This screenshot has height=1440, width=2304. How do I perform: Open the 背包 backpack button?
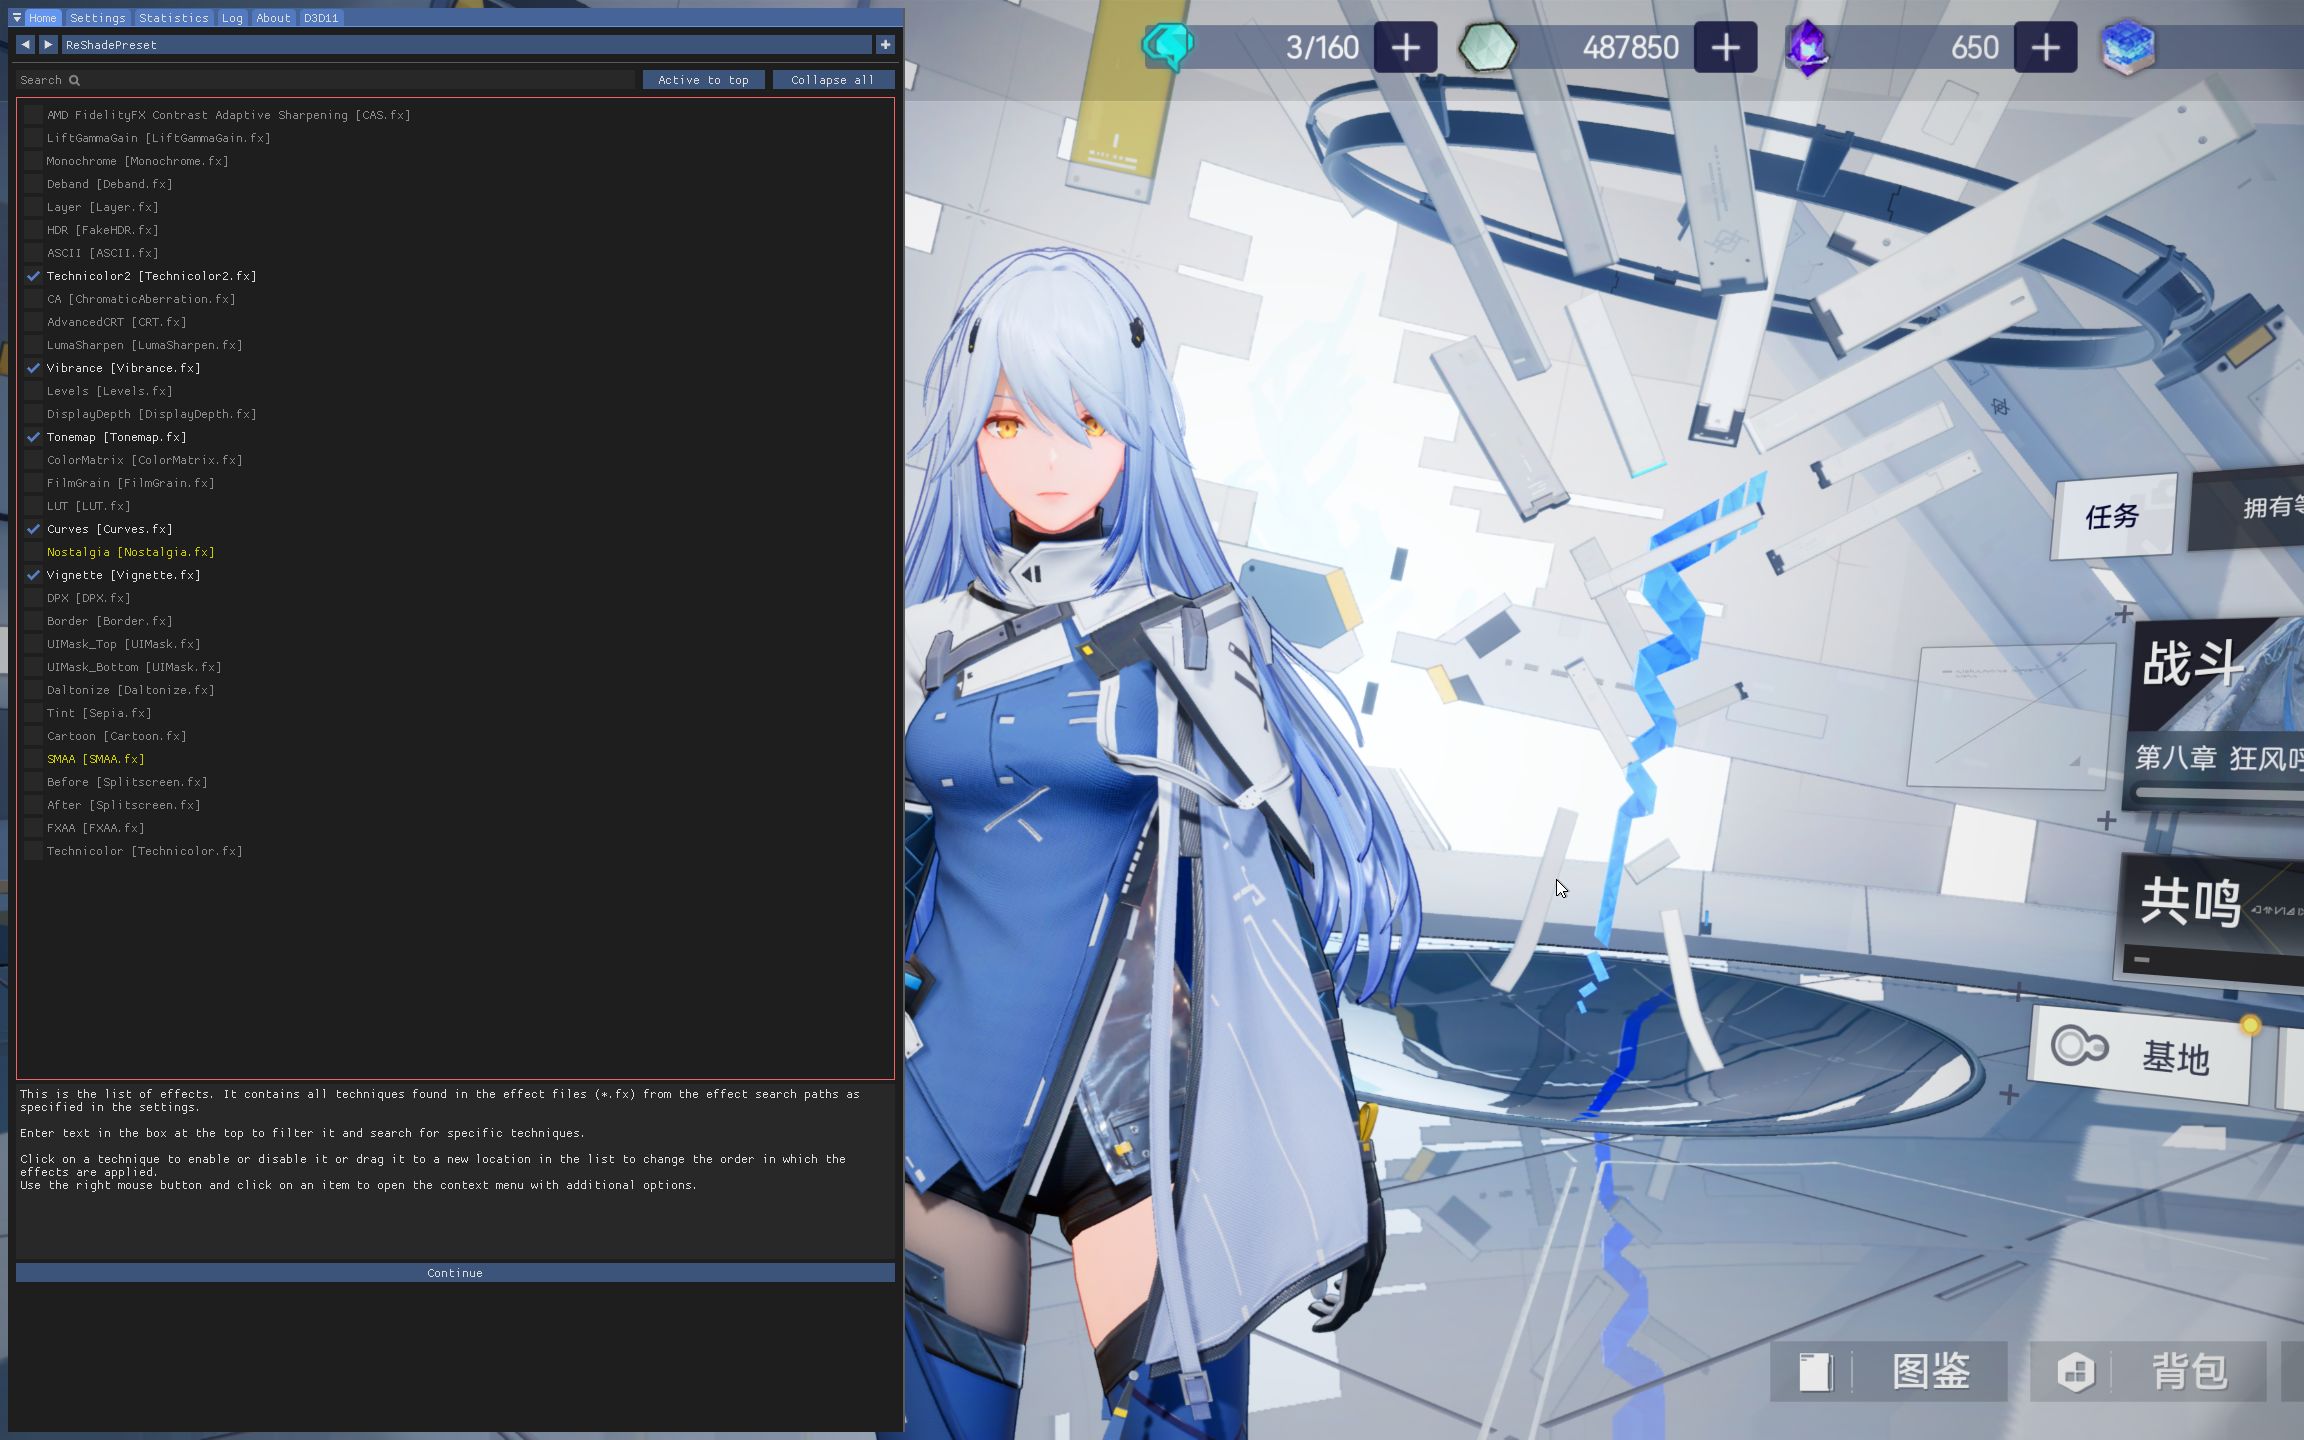click(2148, 1371)
